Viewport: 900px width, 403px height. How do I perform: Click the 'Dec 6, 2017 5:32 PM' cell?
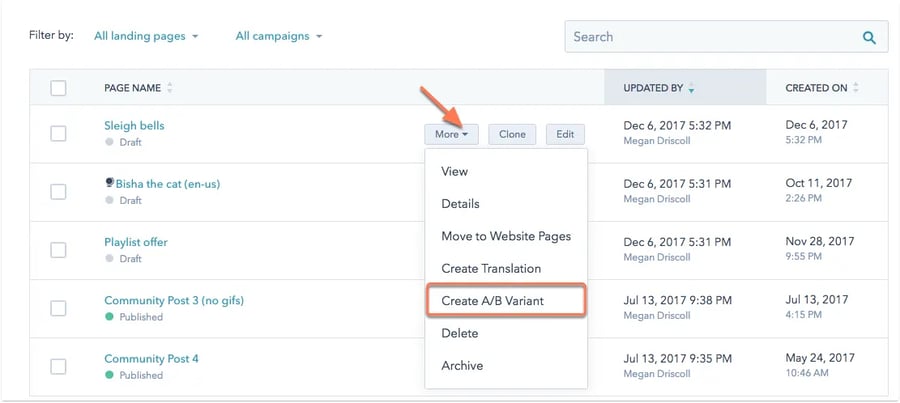[x=677, y=126]
